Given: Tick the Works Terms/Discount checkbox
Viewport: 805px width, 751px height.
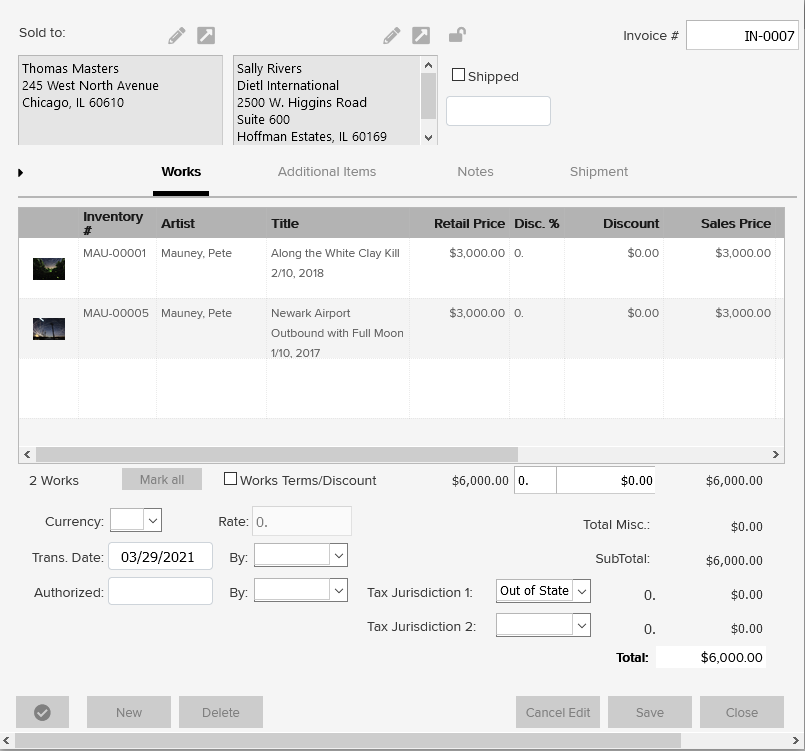Looking at the screenshot, I should (x=231, y=479).
